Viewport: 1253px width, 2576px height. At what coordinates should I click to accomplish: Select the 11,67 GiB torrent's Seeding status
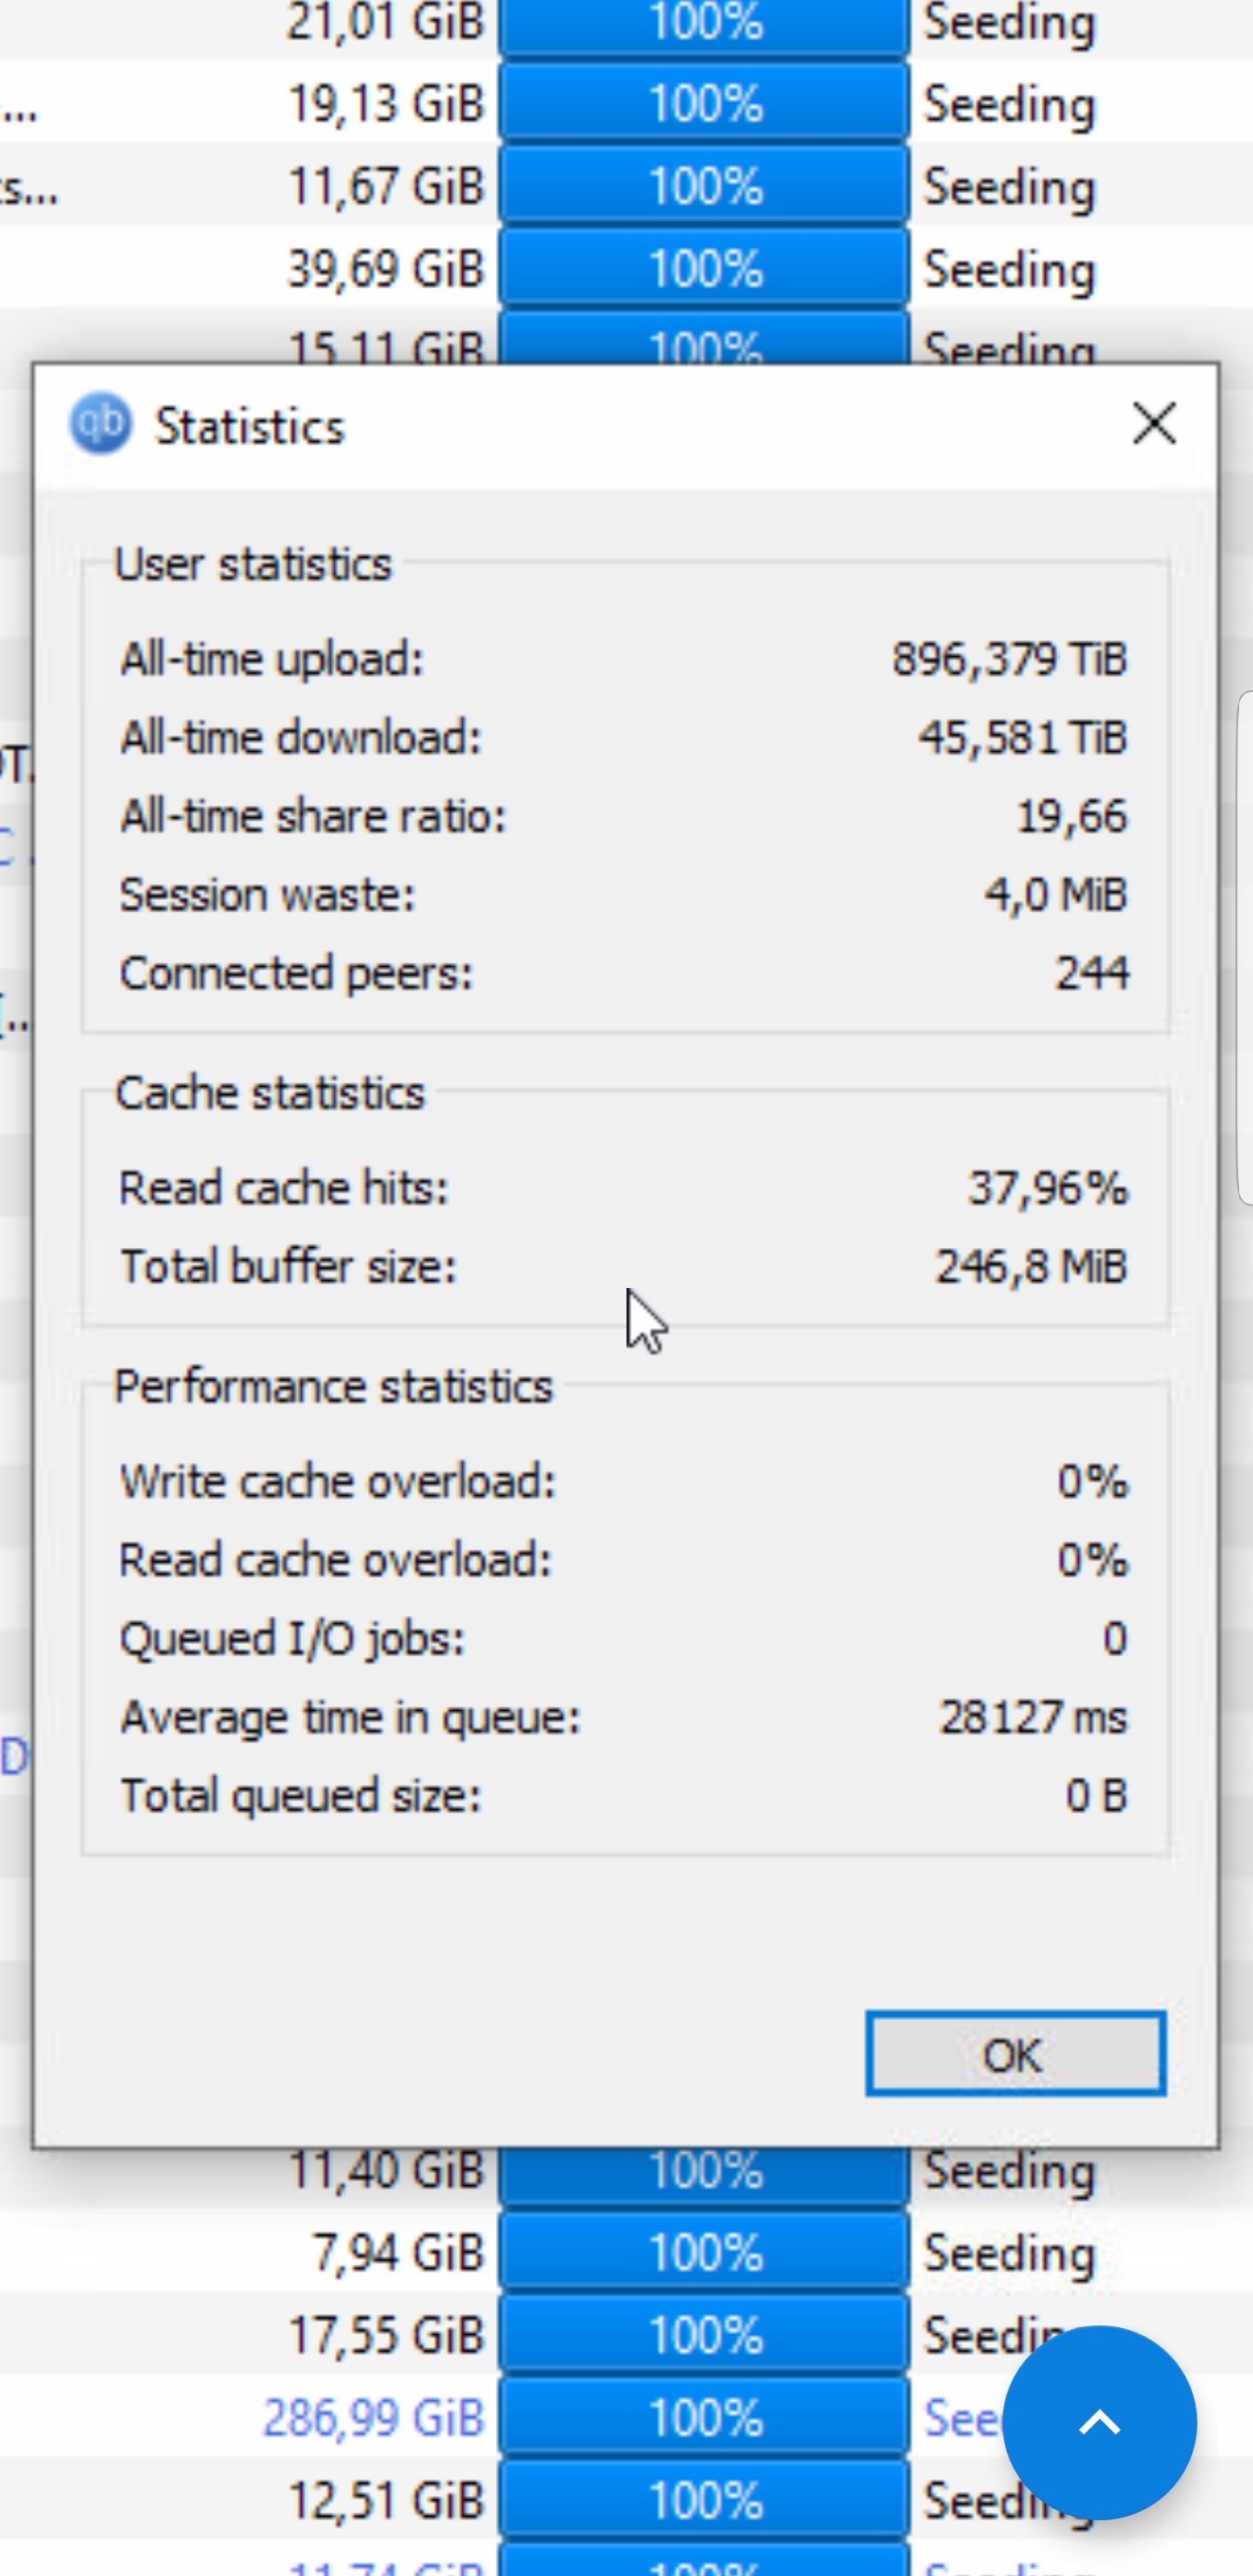pyautogui.click(x=1008, y=187)
